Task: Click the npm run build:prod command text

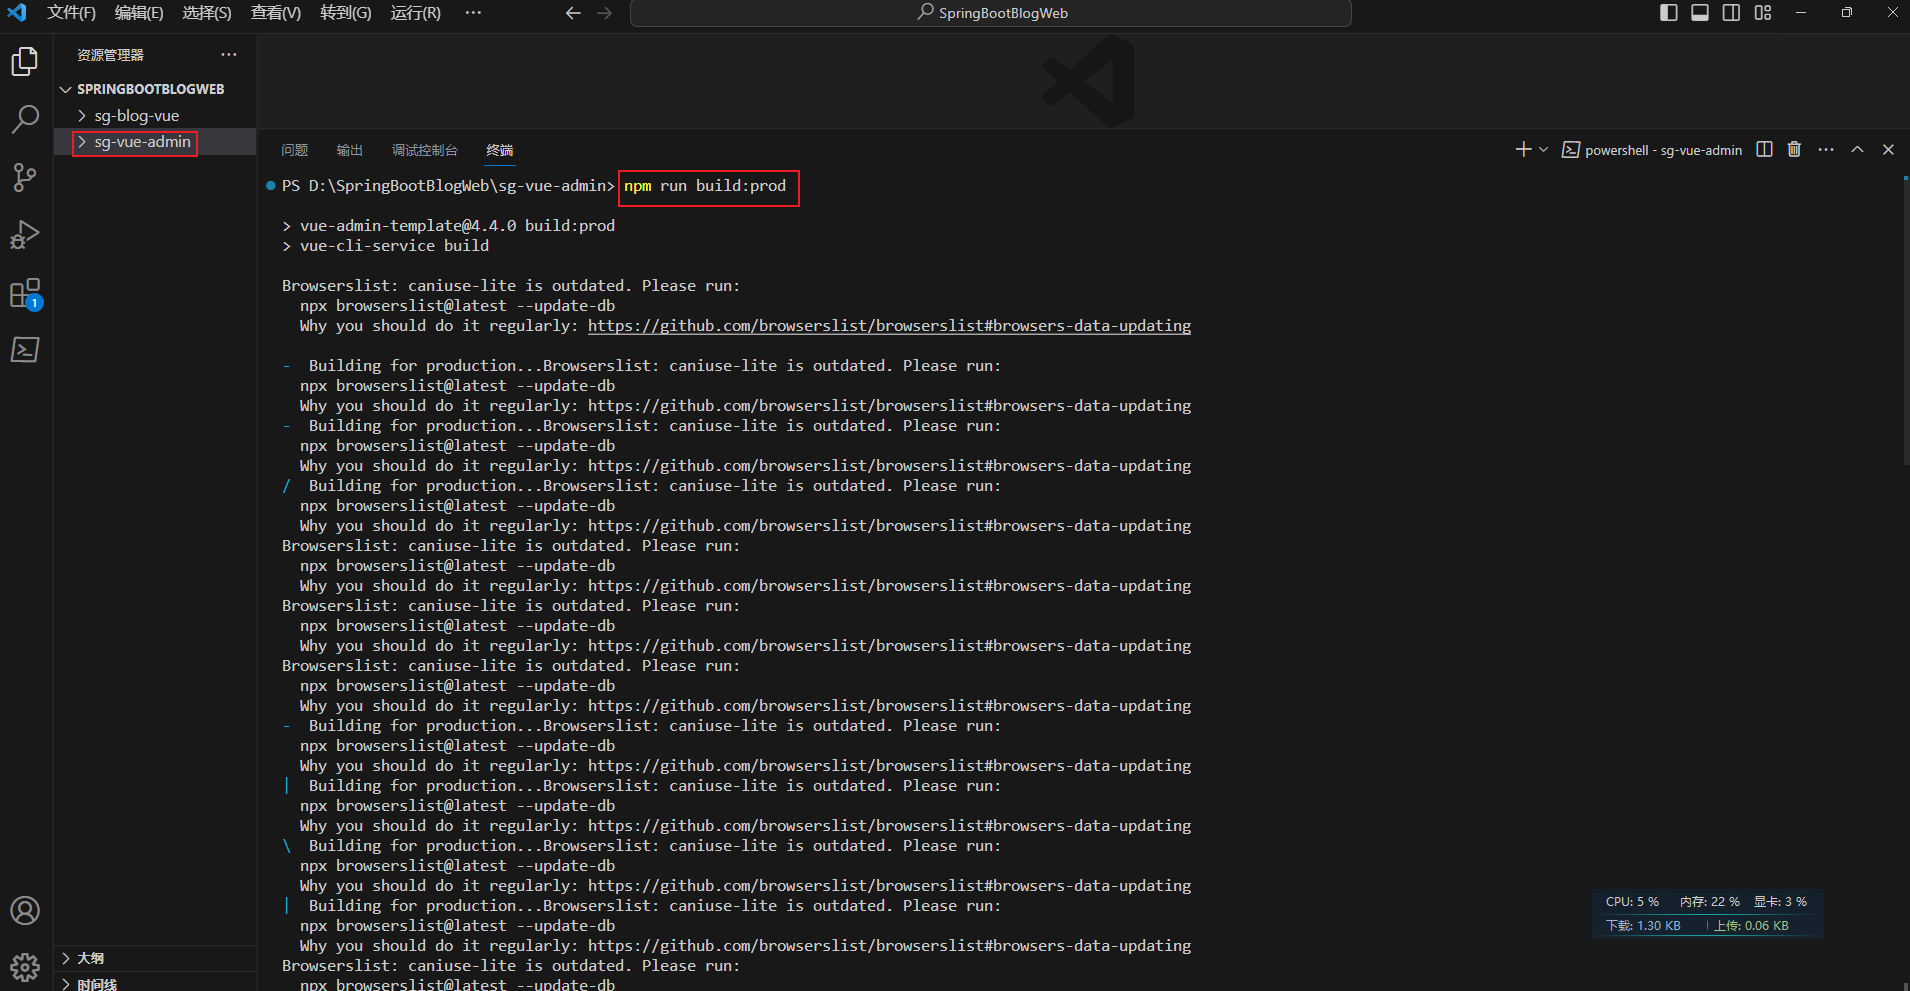Action: click(x=705, y=186)
